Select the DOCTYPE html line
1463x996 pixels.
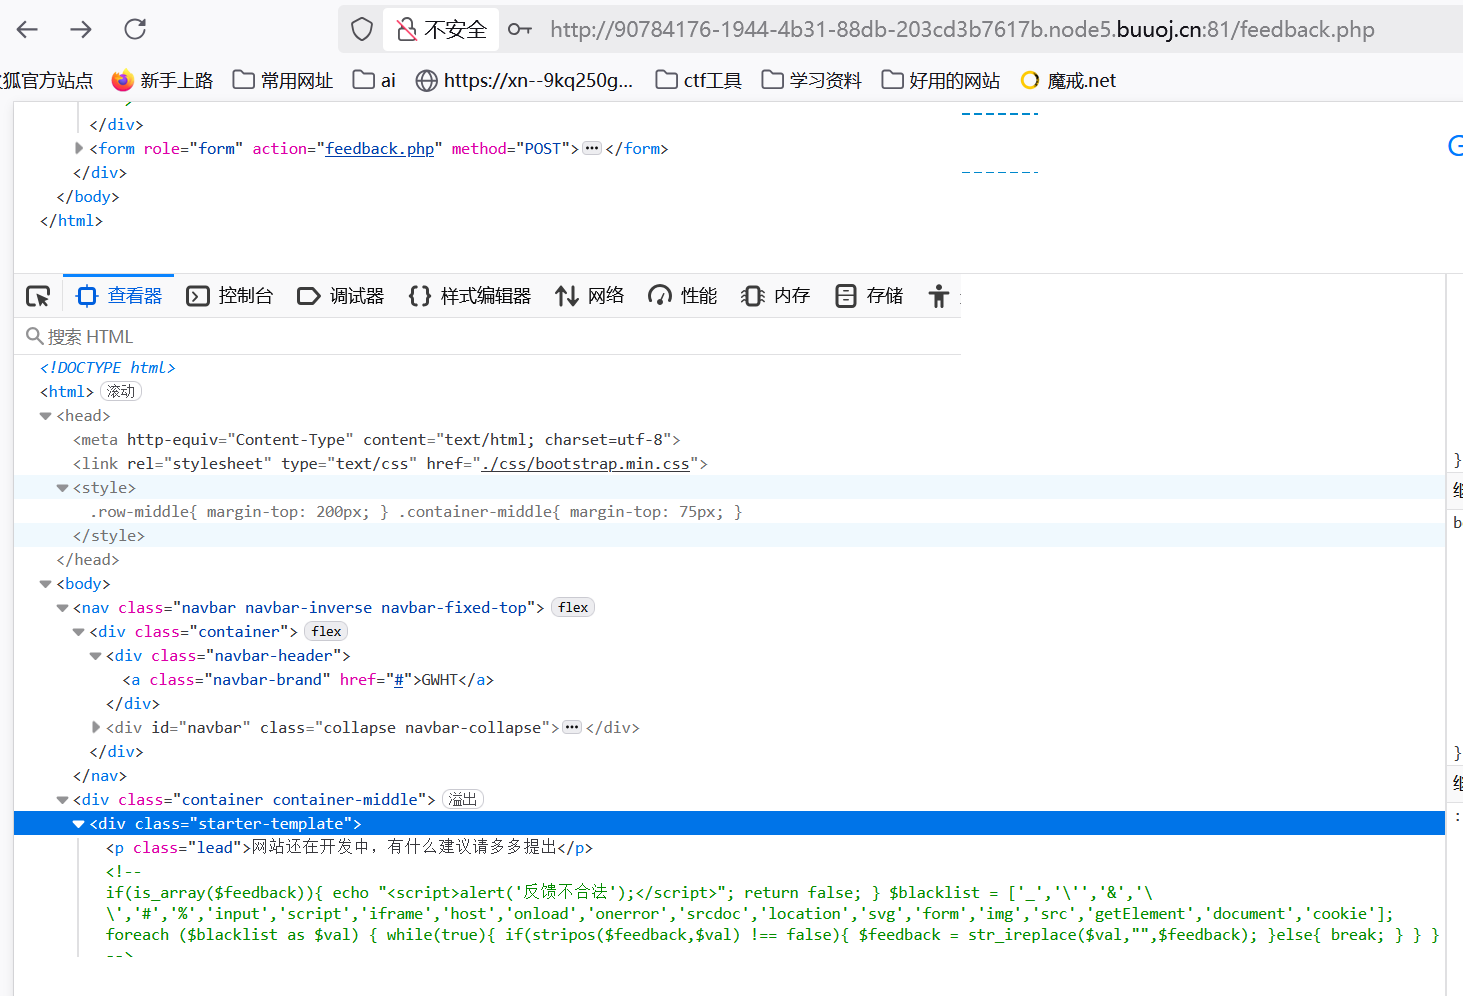pyautogui.click(x=108, y=368)
